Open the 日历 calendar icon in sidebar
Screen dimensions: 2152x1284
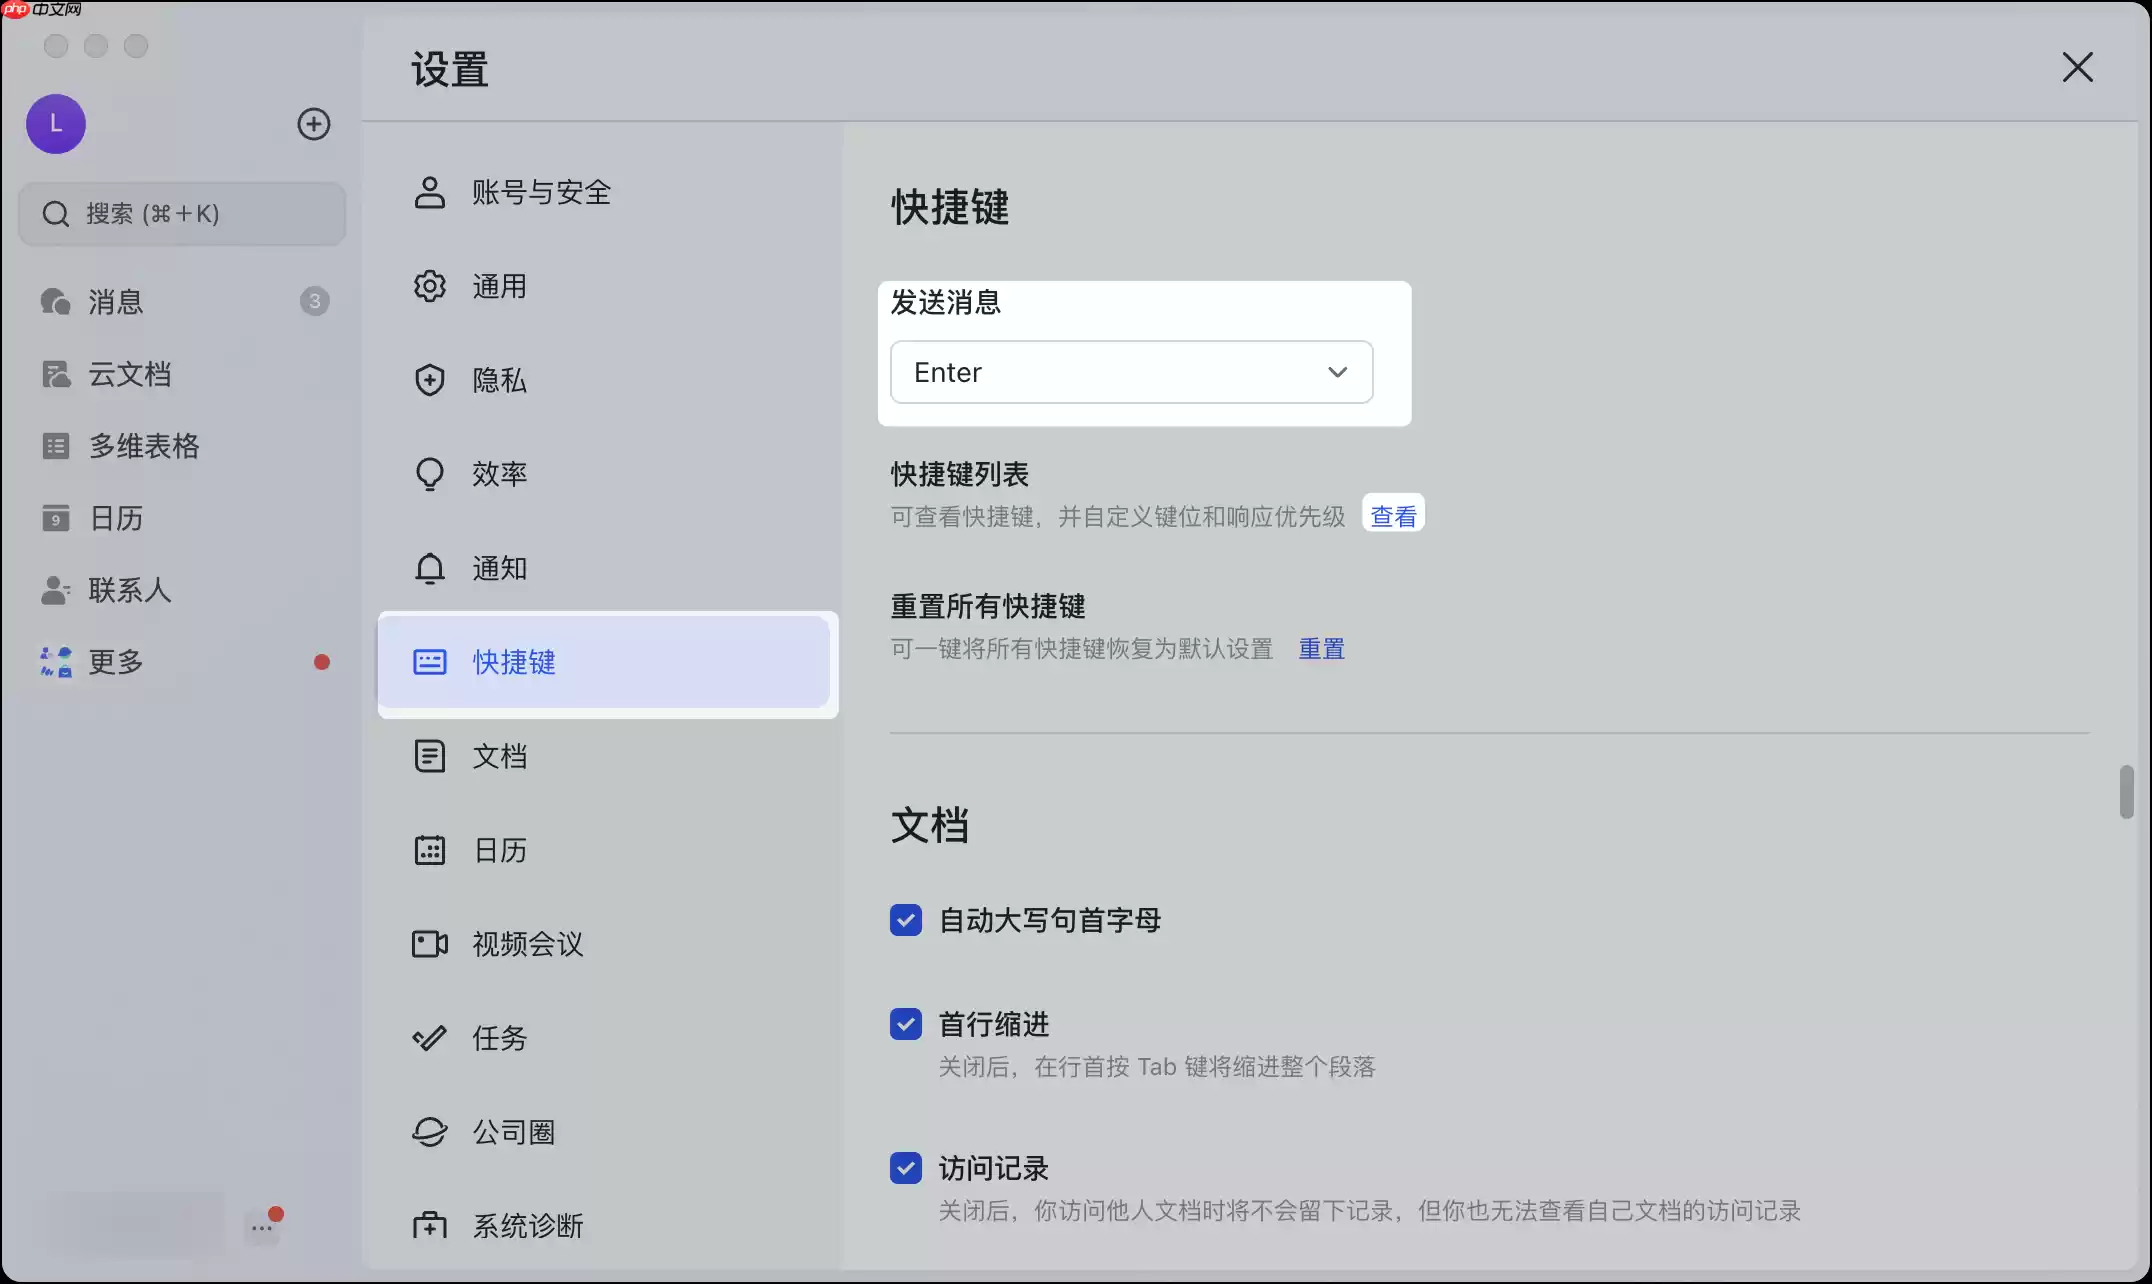115,518
